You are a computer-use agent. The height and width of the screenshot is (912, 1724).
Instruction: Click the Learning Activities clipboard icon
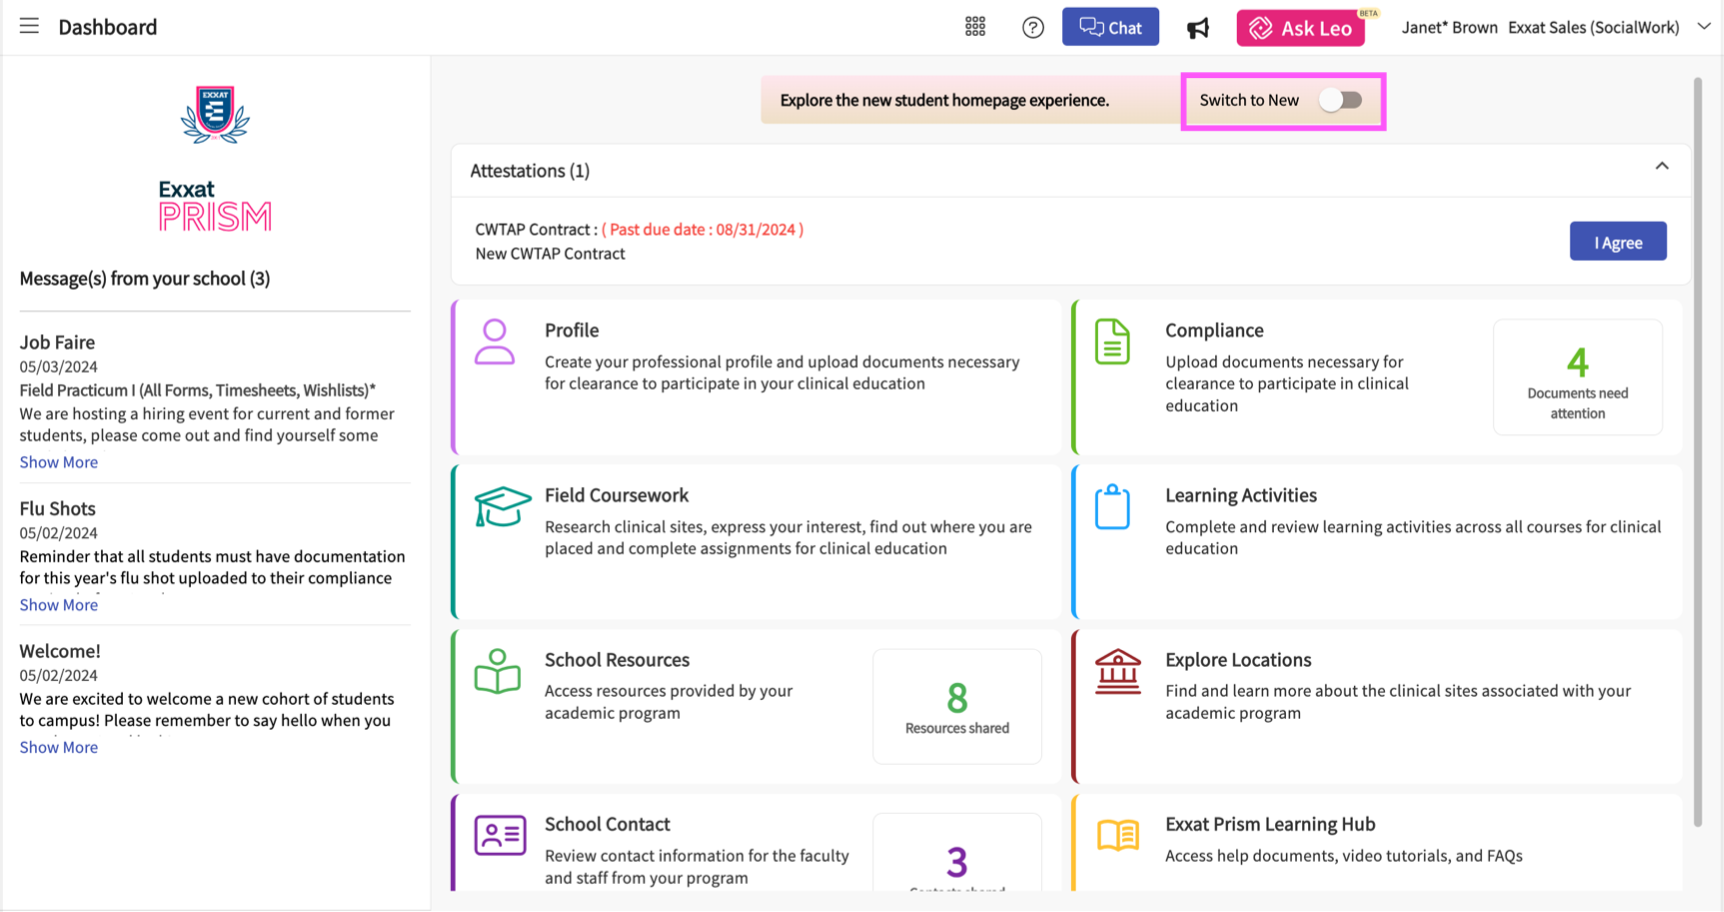tap(1112, 507)
